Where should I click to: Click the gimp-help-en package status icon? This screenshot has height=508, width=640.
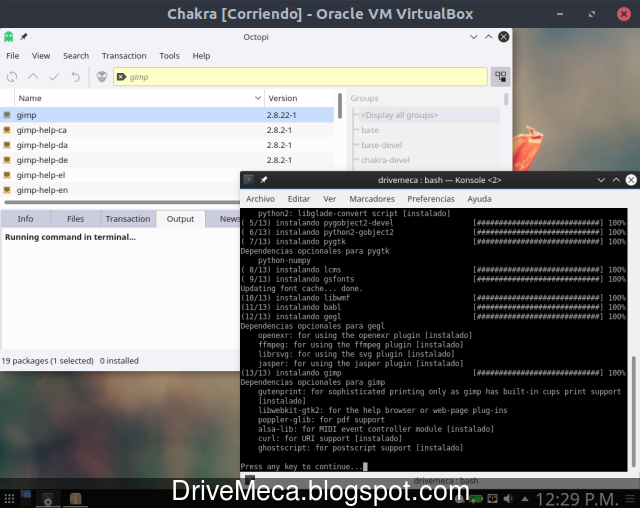coord(7,190)
